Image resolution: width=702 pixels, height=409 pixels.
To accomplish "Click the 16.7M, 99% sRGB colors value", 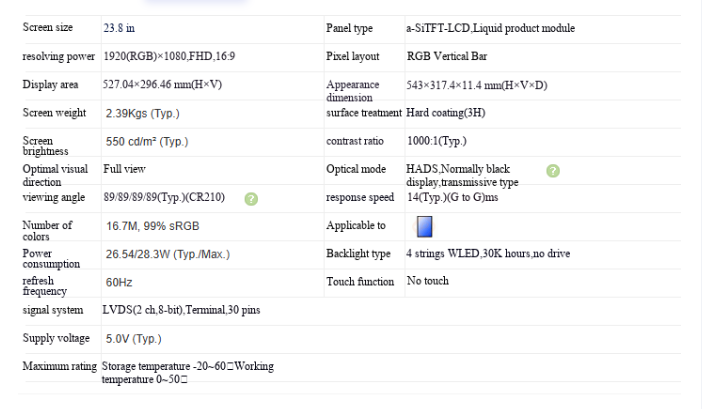I will click(x=153, y=226).
